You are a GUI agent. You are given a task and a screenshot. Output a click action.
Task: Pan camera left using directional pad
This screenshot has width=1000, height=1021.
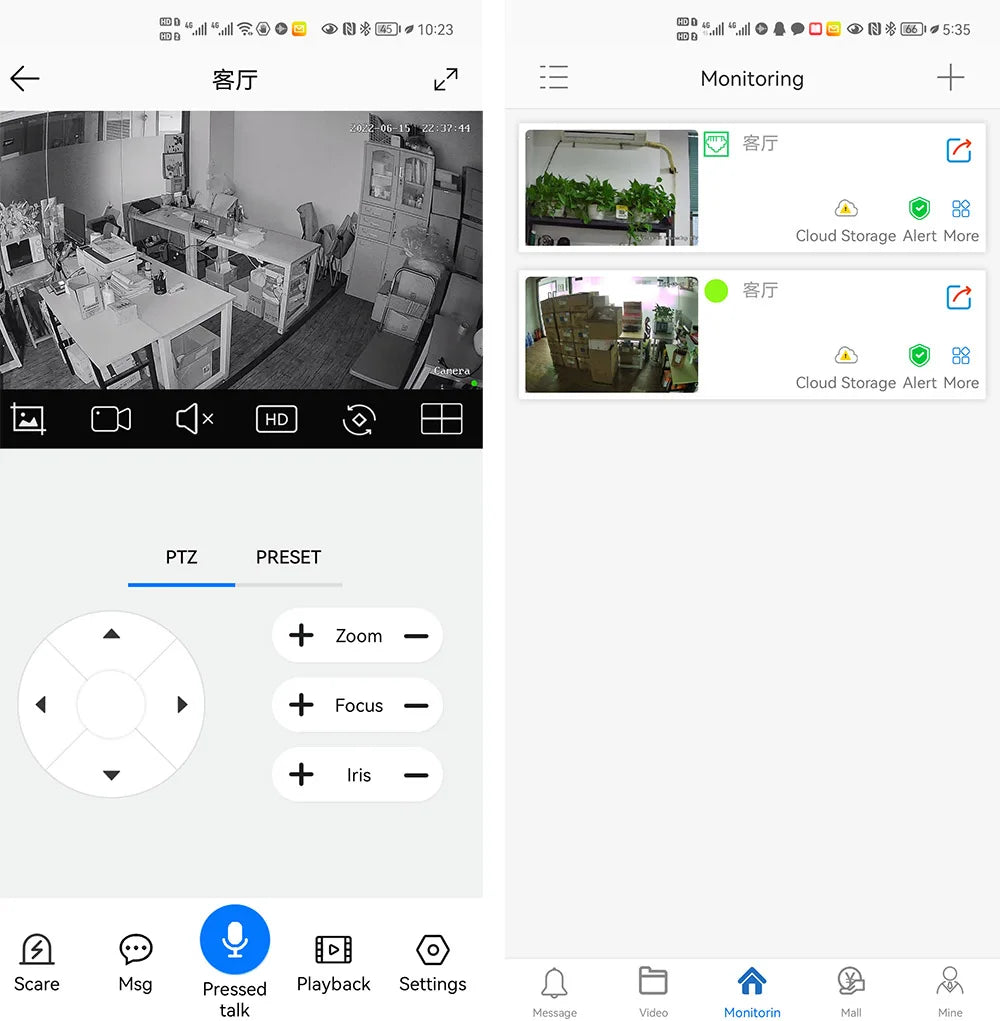[41, 704]
